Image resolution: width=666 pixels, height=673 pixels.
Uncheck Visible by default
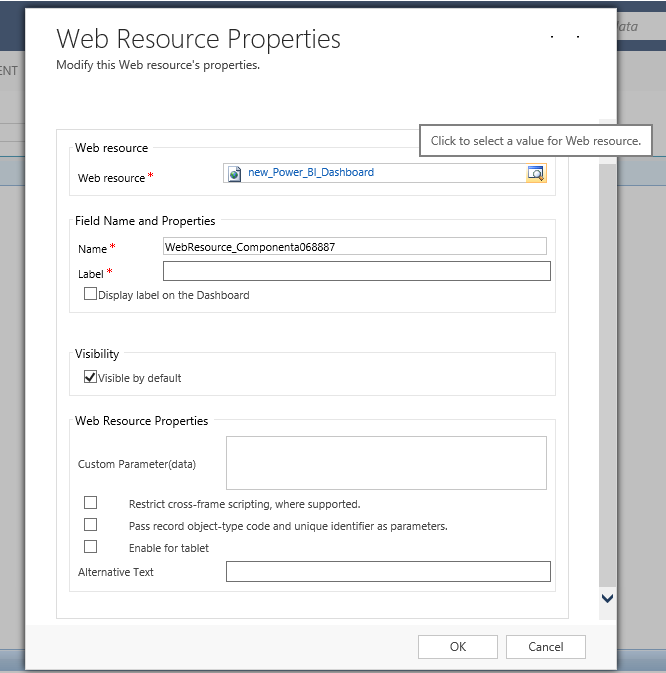coord(91,377)
